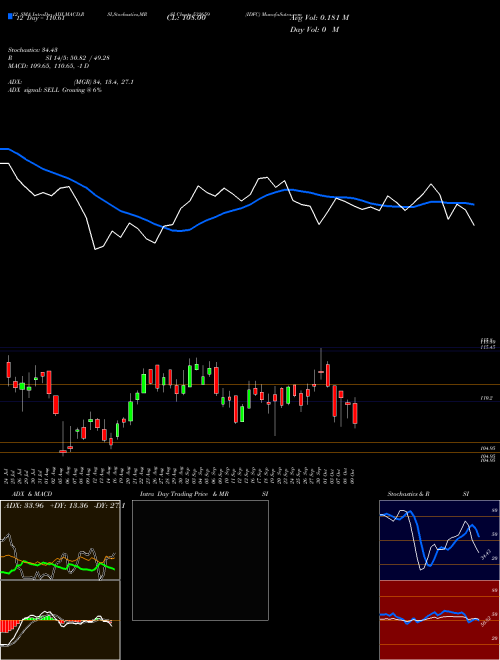Select the 'MACD: 109.65, 110.65, -1 D' line
The height and width of the screenshot is (660, 500).
(48, 66)
